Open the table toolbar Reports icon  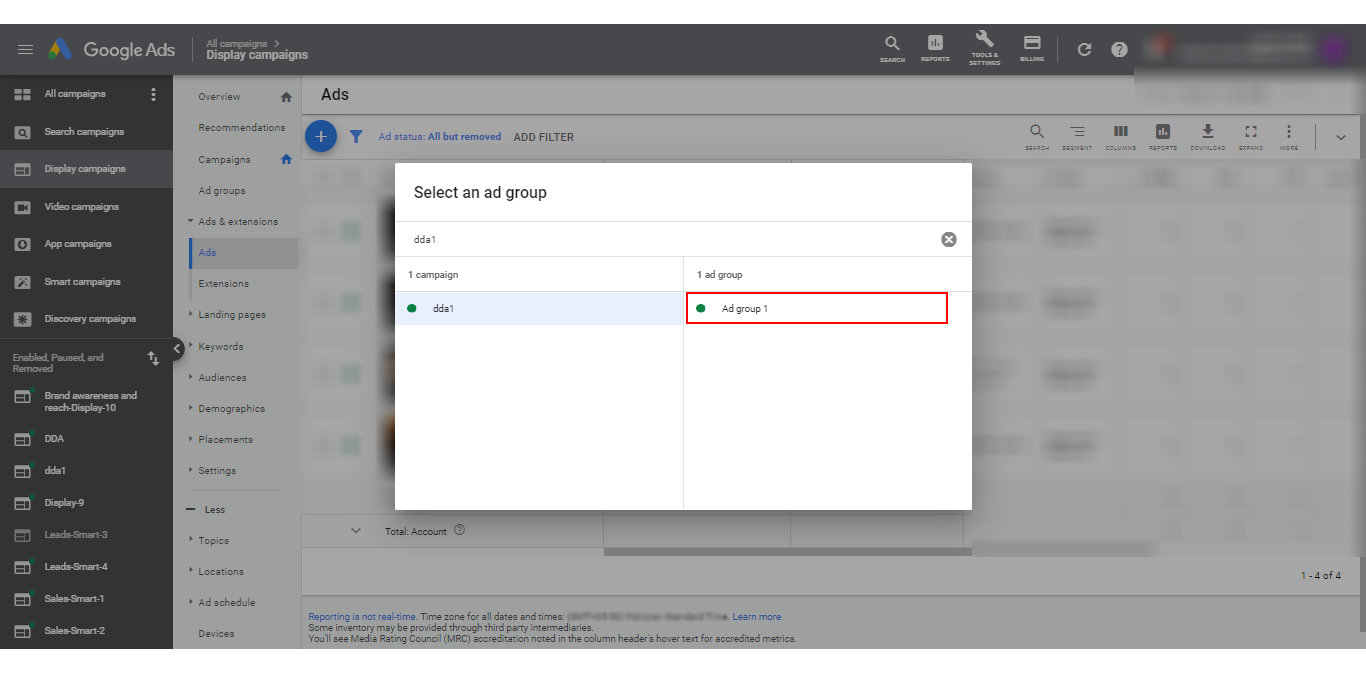1163,137
